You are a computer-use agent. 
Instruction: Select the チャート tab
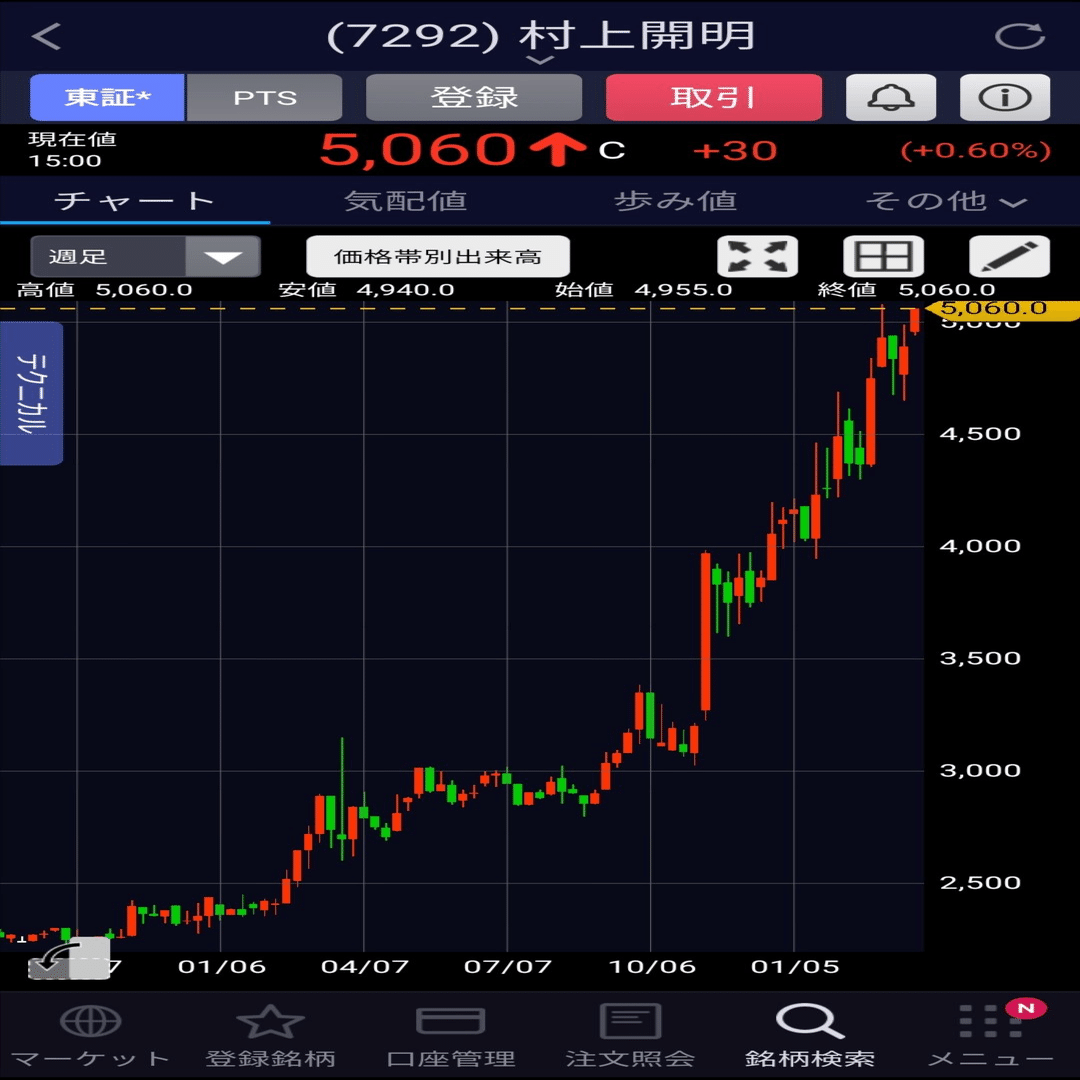coord(135,200)
